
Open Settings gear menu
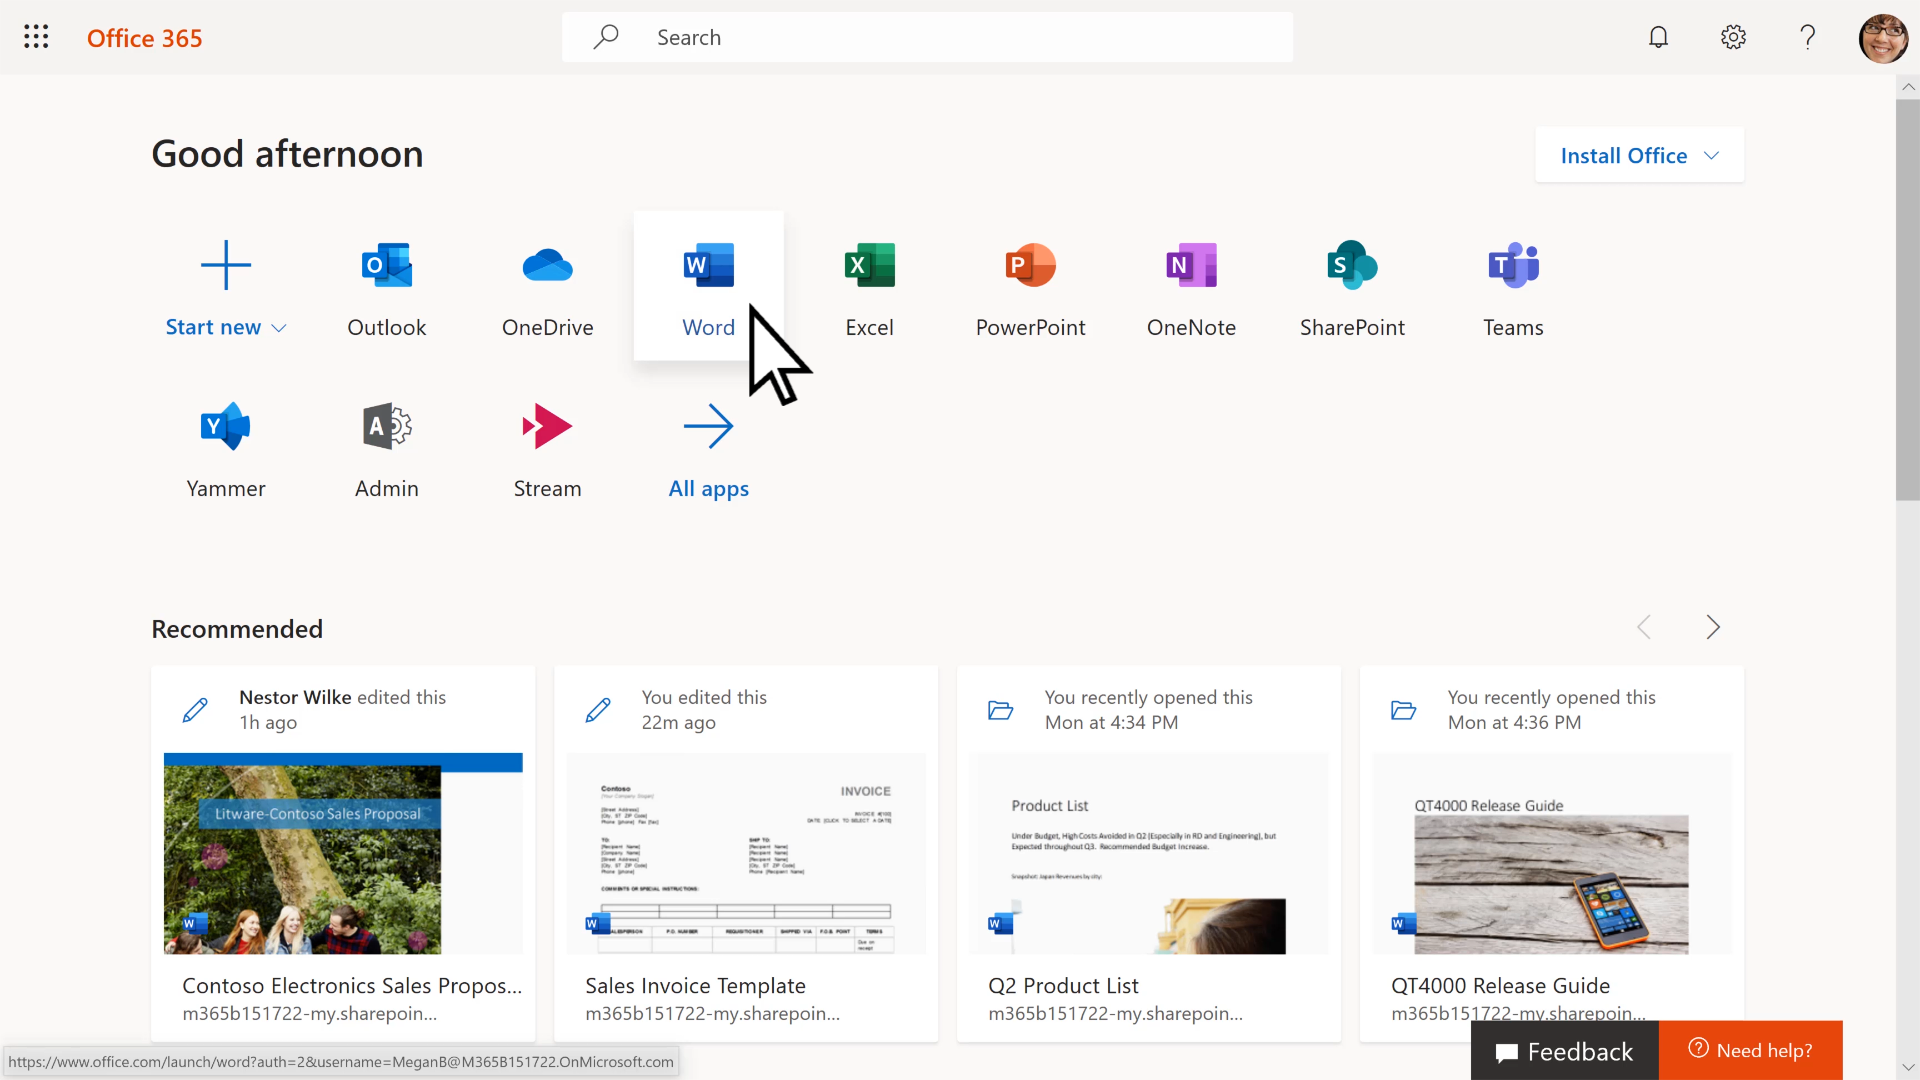coord(1733,37)
